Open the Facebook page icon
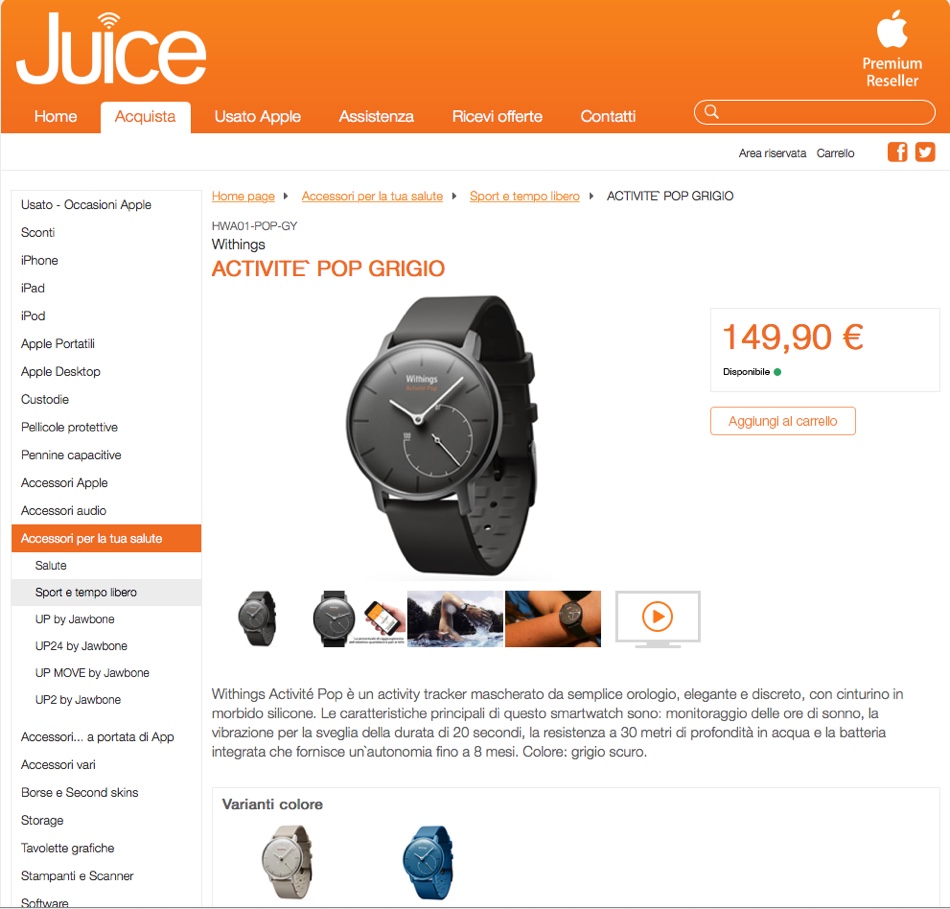Image resolution: width=950 pixels, height=909 pixels. click(897, 152)
